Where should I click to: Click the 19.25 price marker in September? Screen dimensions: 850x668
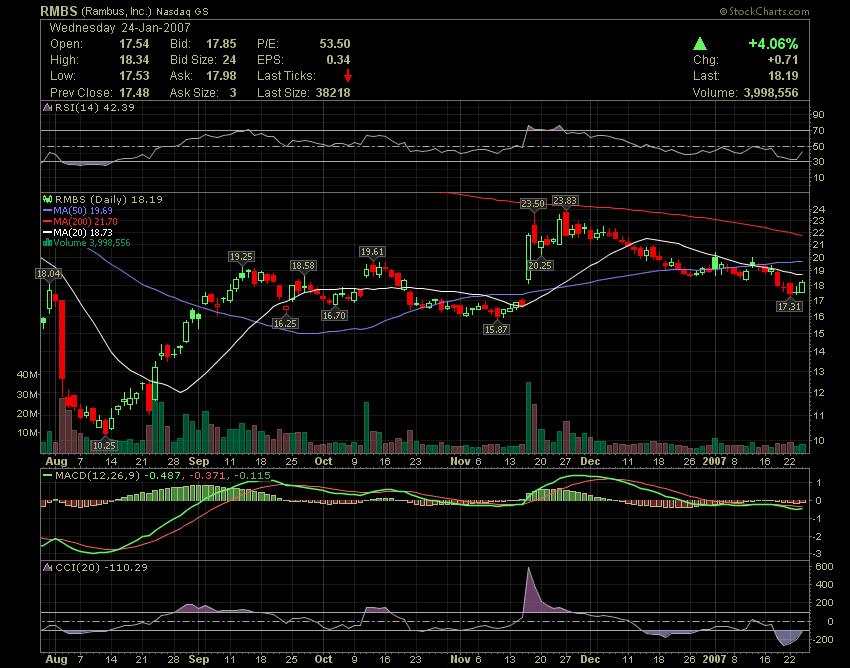point(241,256)
